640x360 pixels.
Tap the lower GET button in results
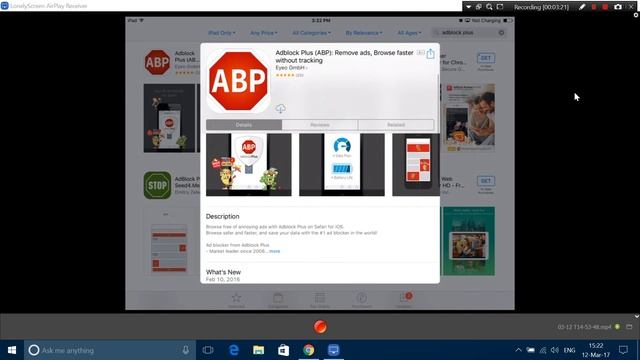tap(486, 181)
